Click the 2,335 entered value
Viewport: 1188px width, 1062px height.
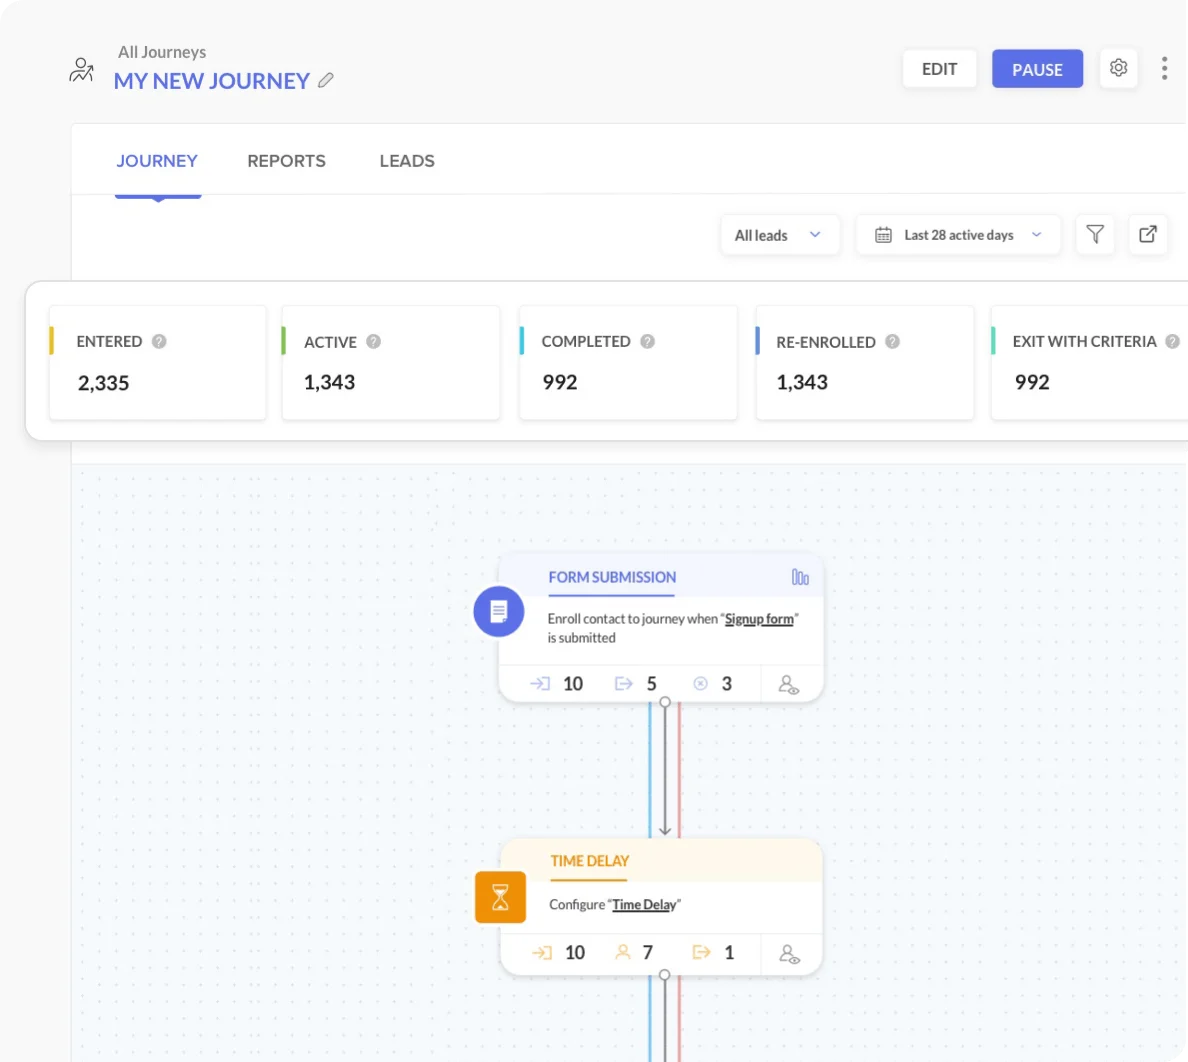(x=104, y=383)
